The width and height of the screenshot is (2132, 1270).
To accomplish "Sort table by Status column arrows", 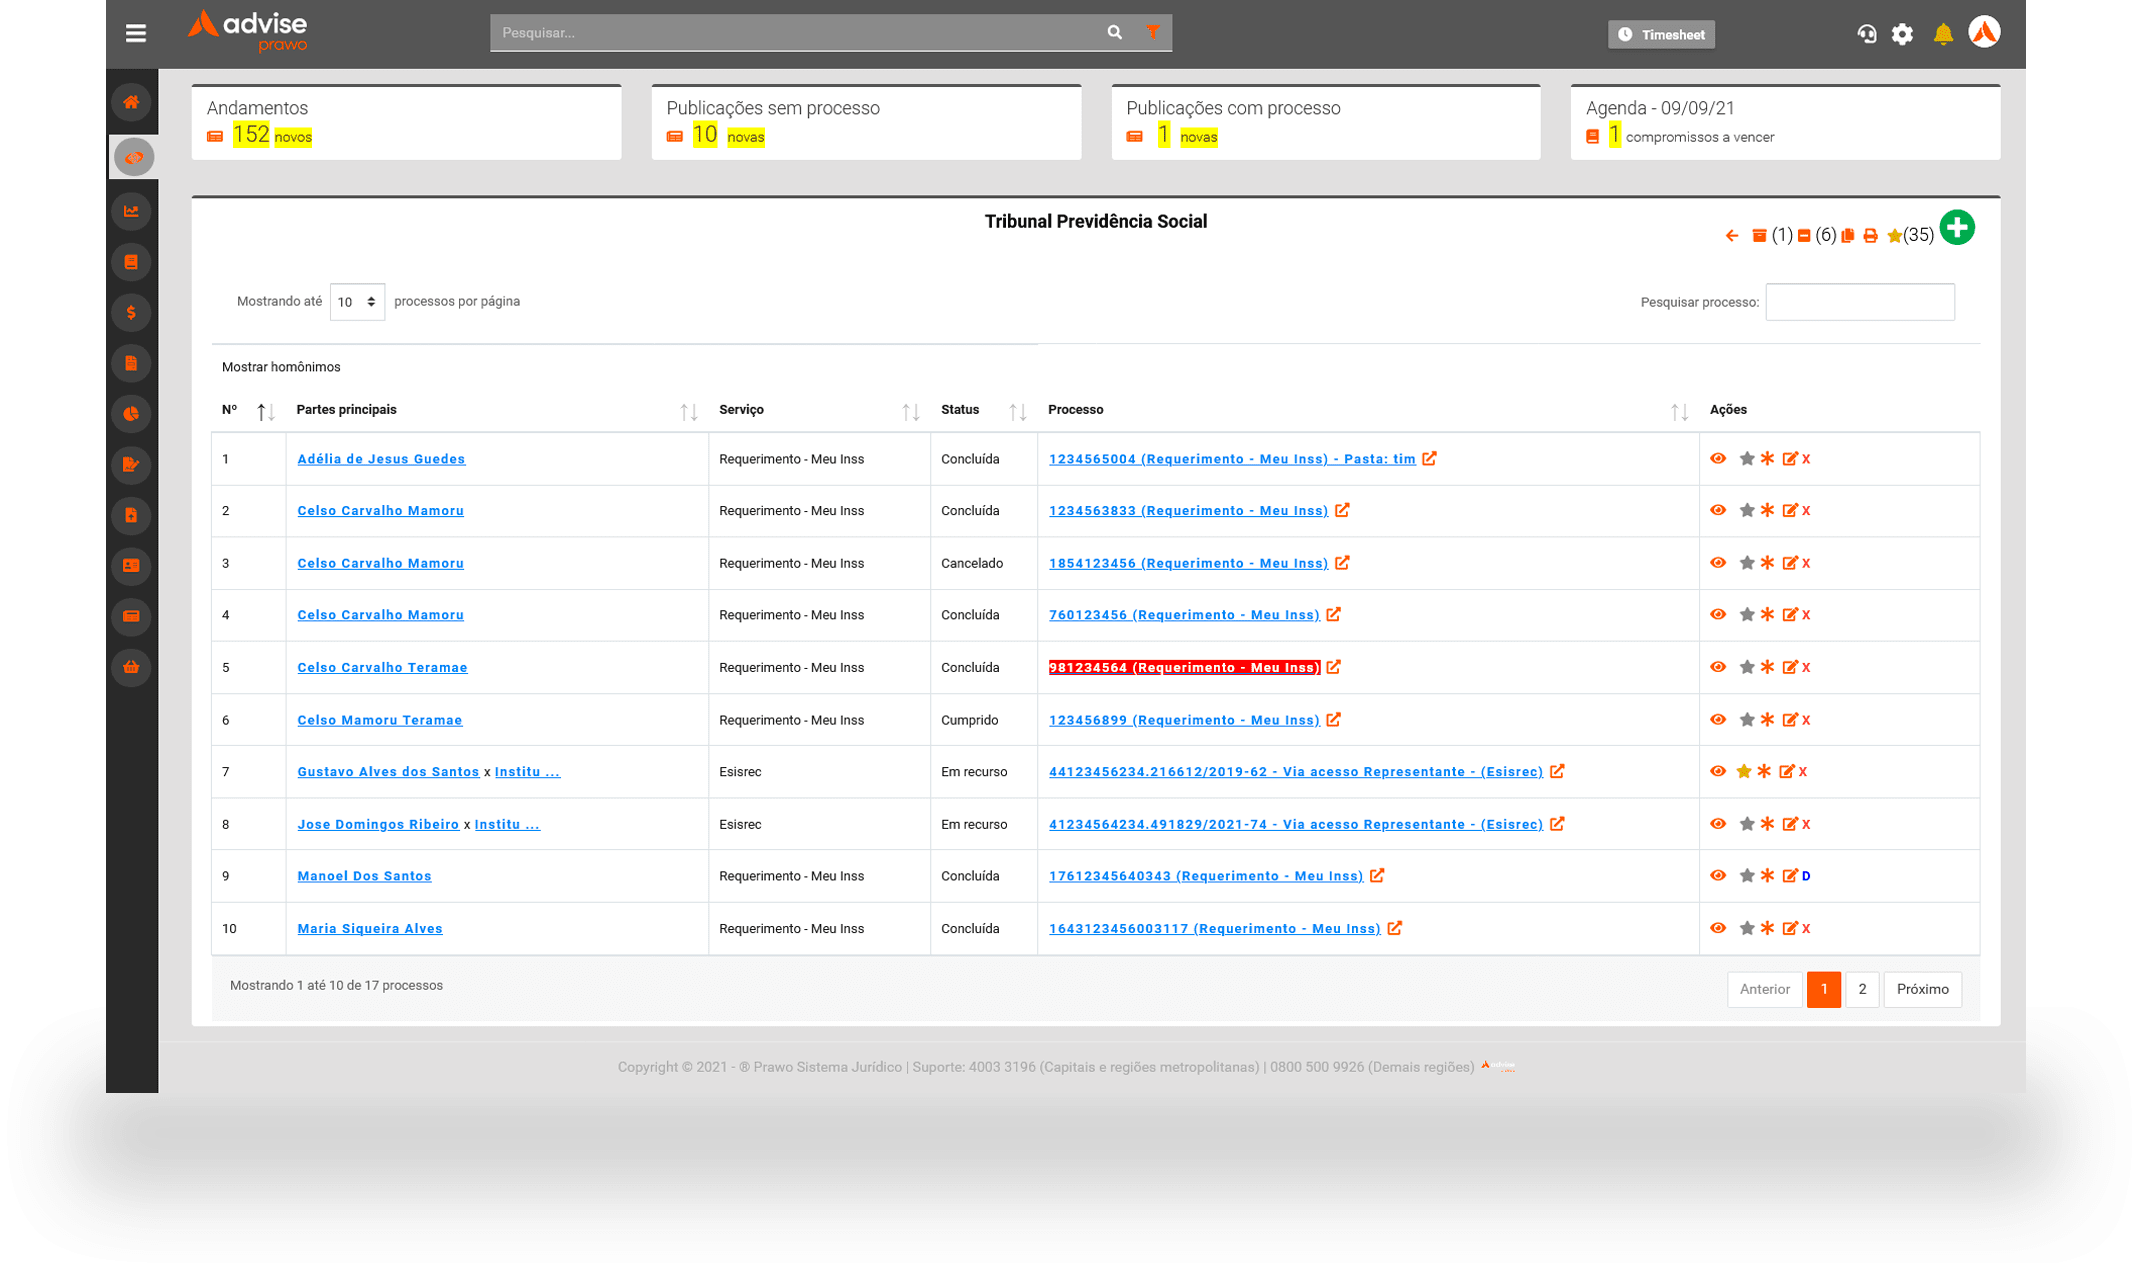I will 1017,411.
